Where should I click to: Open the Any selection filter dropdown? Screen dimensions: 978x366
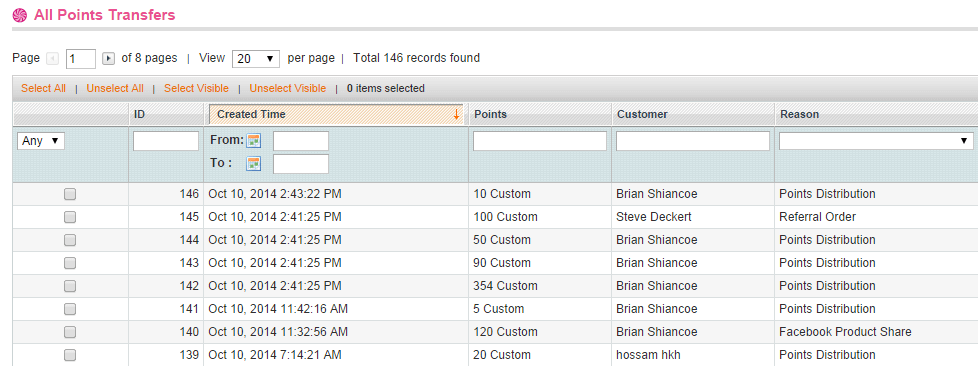[41, 141]
